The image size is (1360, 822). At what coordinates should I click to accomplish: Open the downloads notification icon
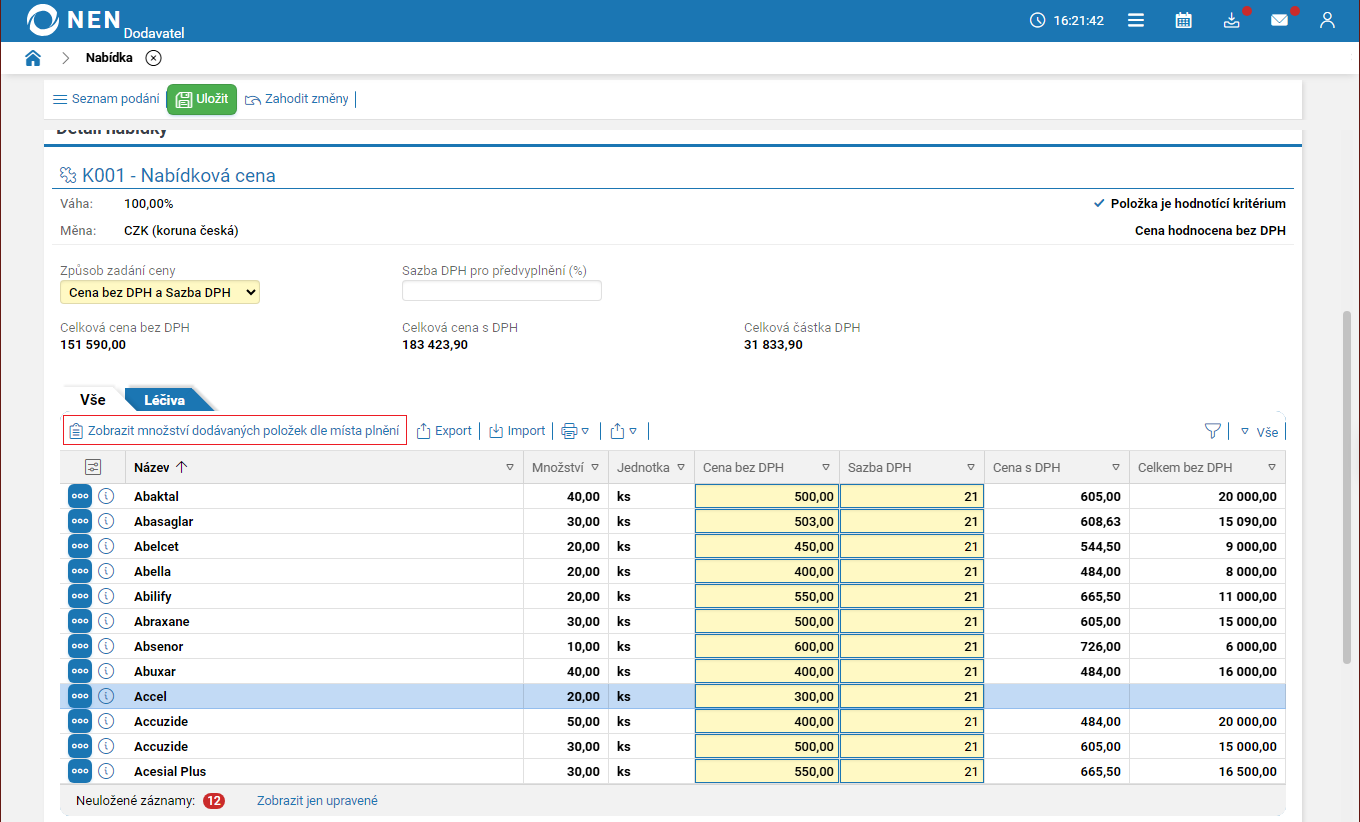click(1231, 20)
